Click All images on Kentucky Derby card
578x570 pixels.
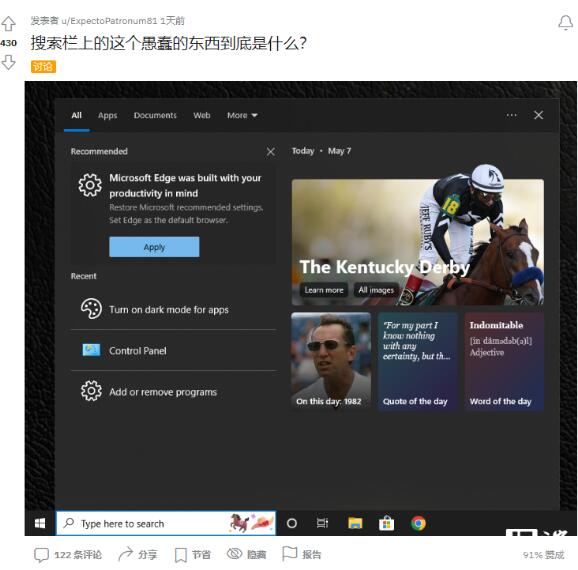coord(376,290)
